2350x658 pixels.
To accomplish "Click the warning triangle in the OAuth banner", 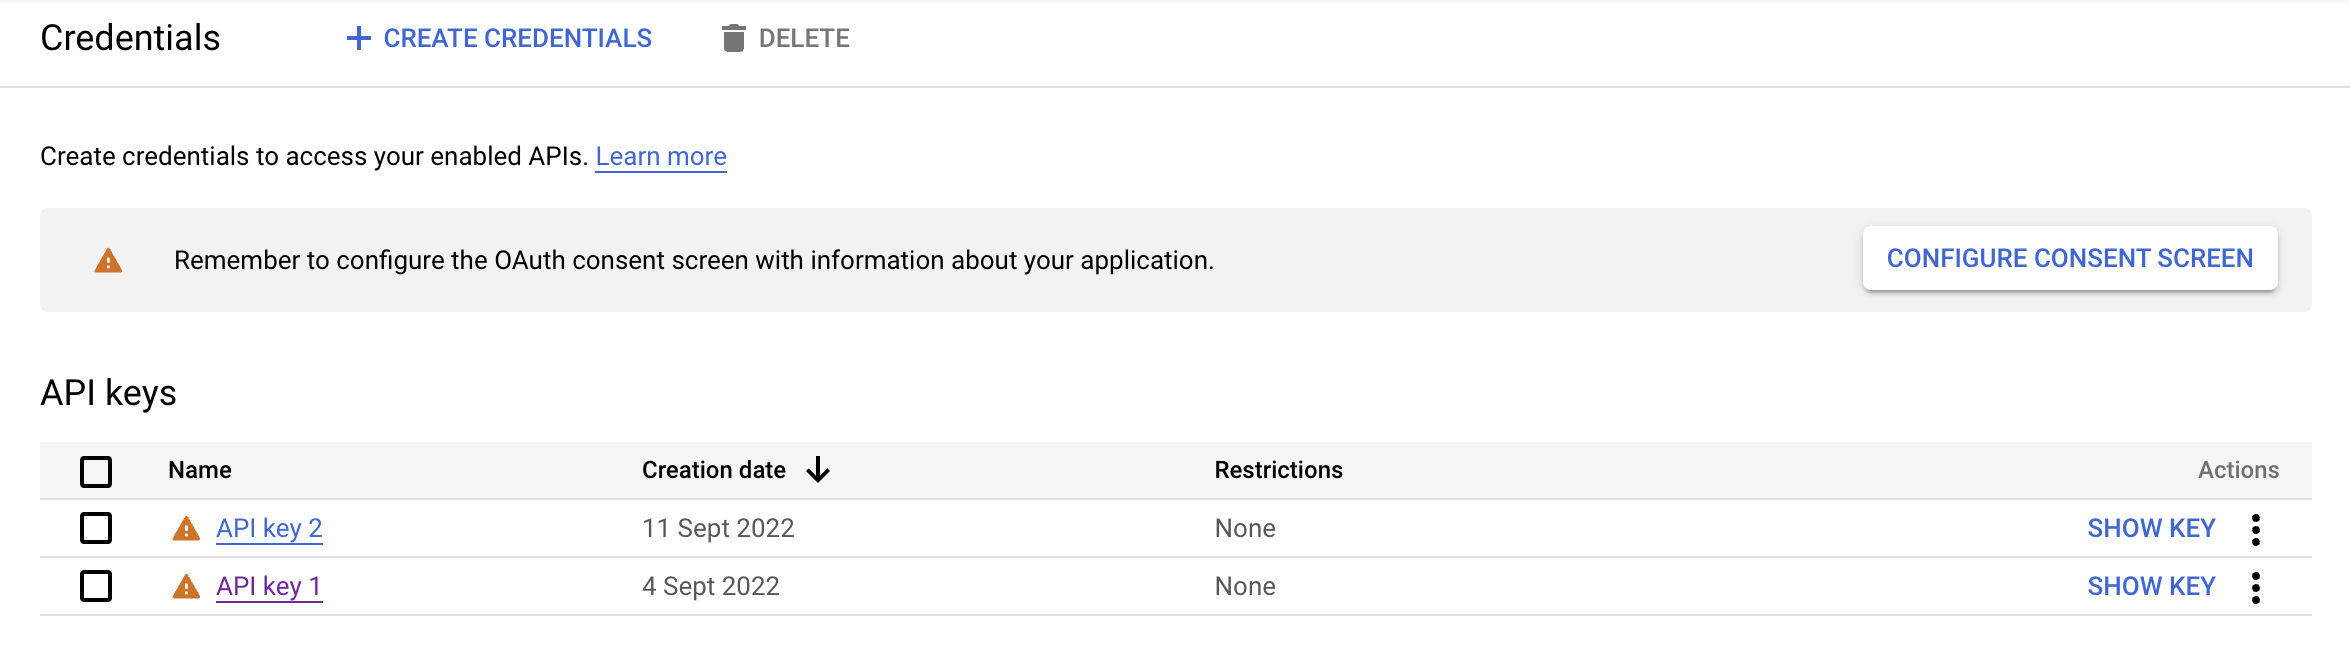I will tap(107, 260).
